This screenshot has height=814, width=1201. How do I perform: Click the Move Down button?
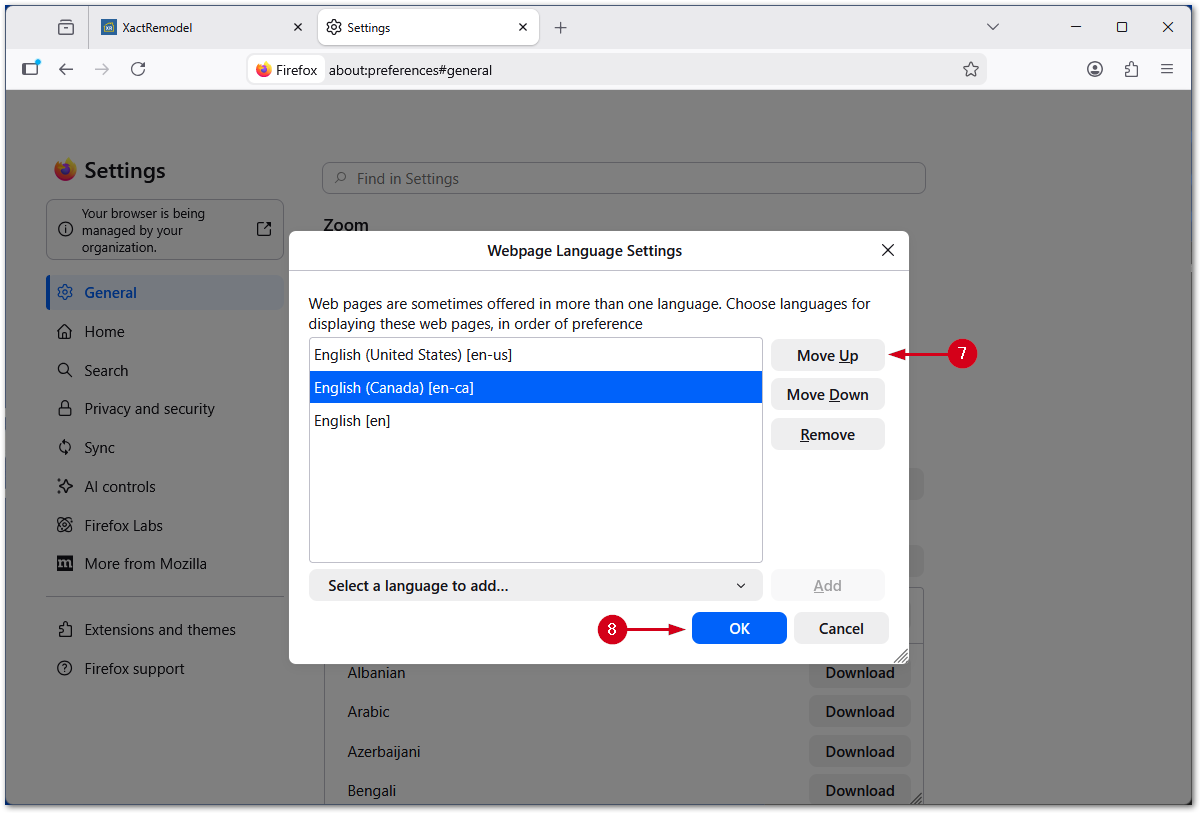click(827, 394)
